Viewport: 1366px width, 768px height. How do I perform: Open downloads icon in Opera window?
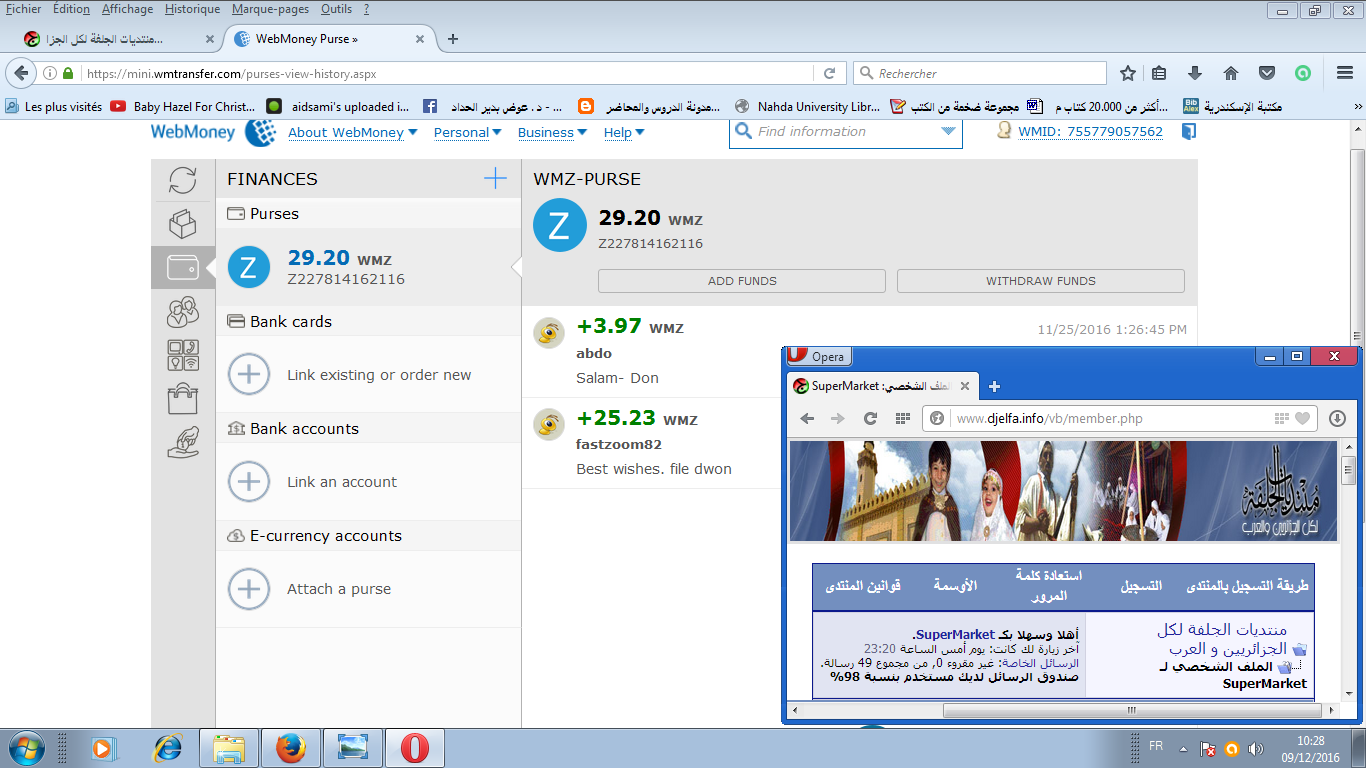tap(1337, 419)
